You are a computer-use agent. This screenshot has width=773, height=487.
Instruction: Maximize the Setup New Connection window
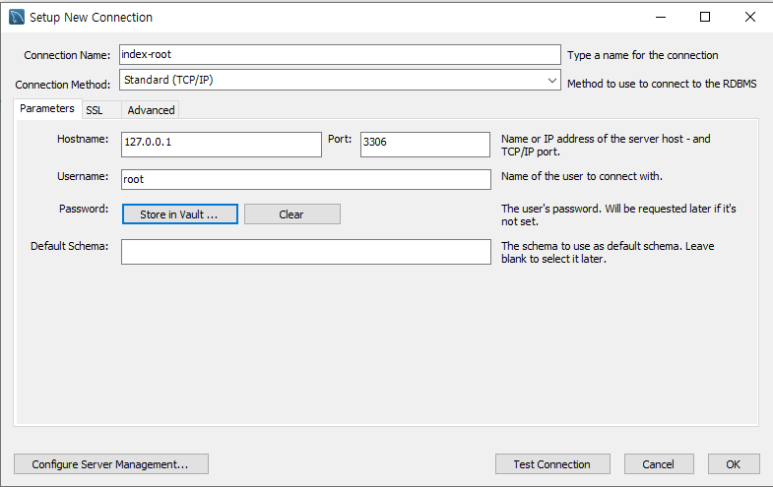705,17
